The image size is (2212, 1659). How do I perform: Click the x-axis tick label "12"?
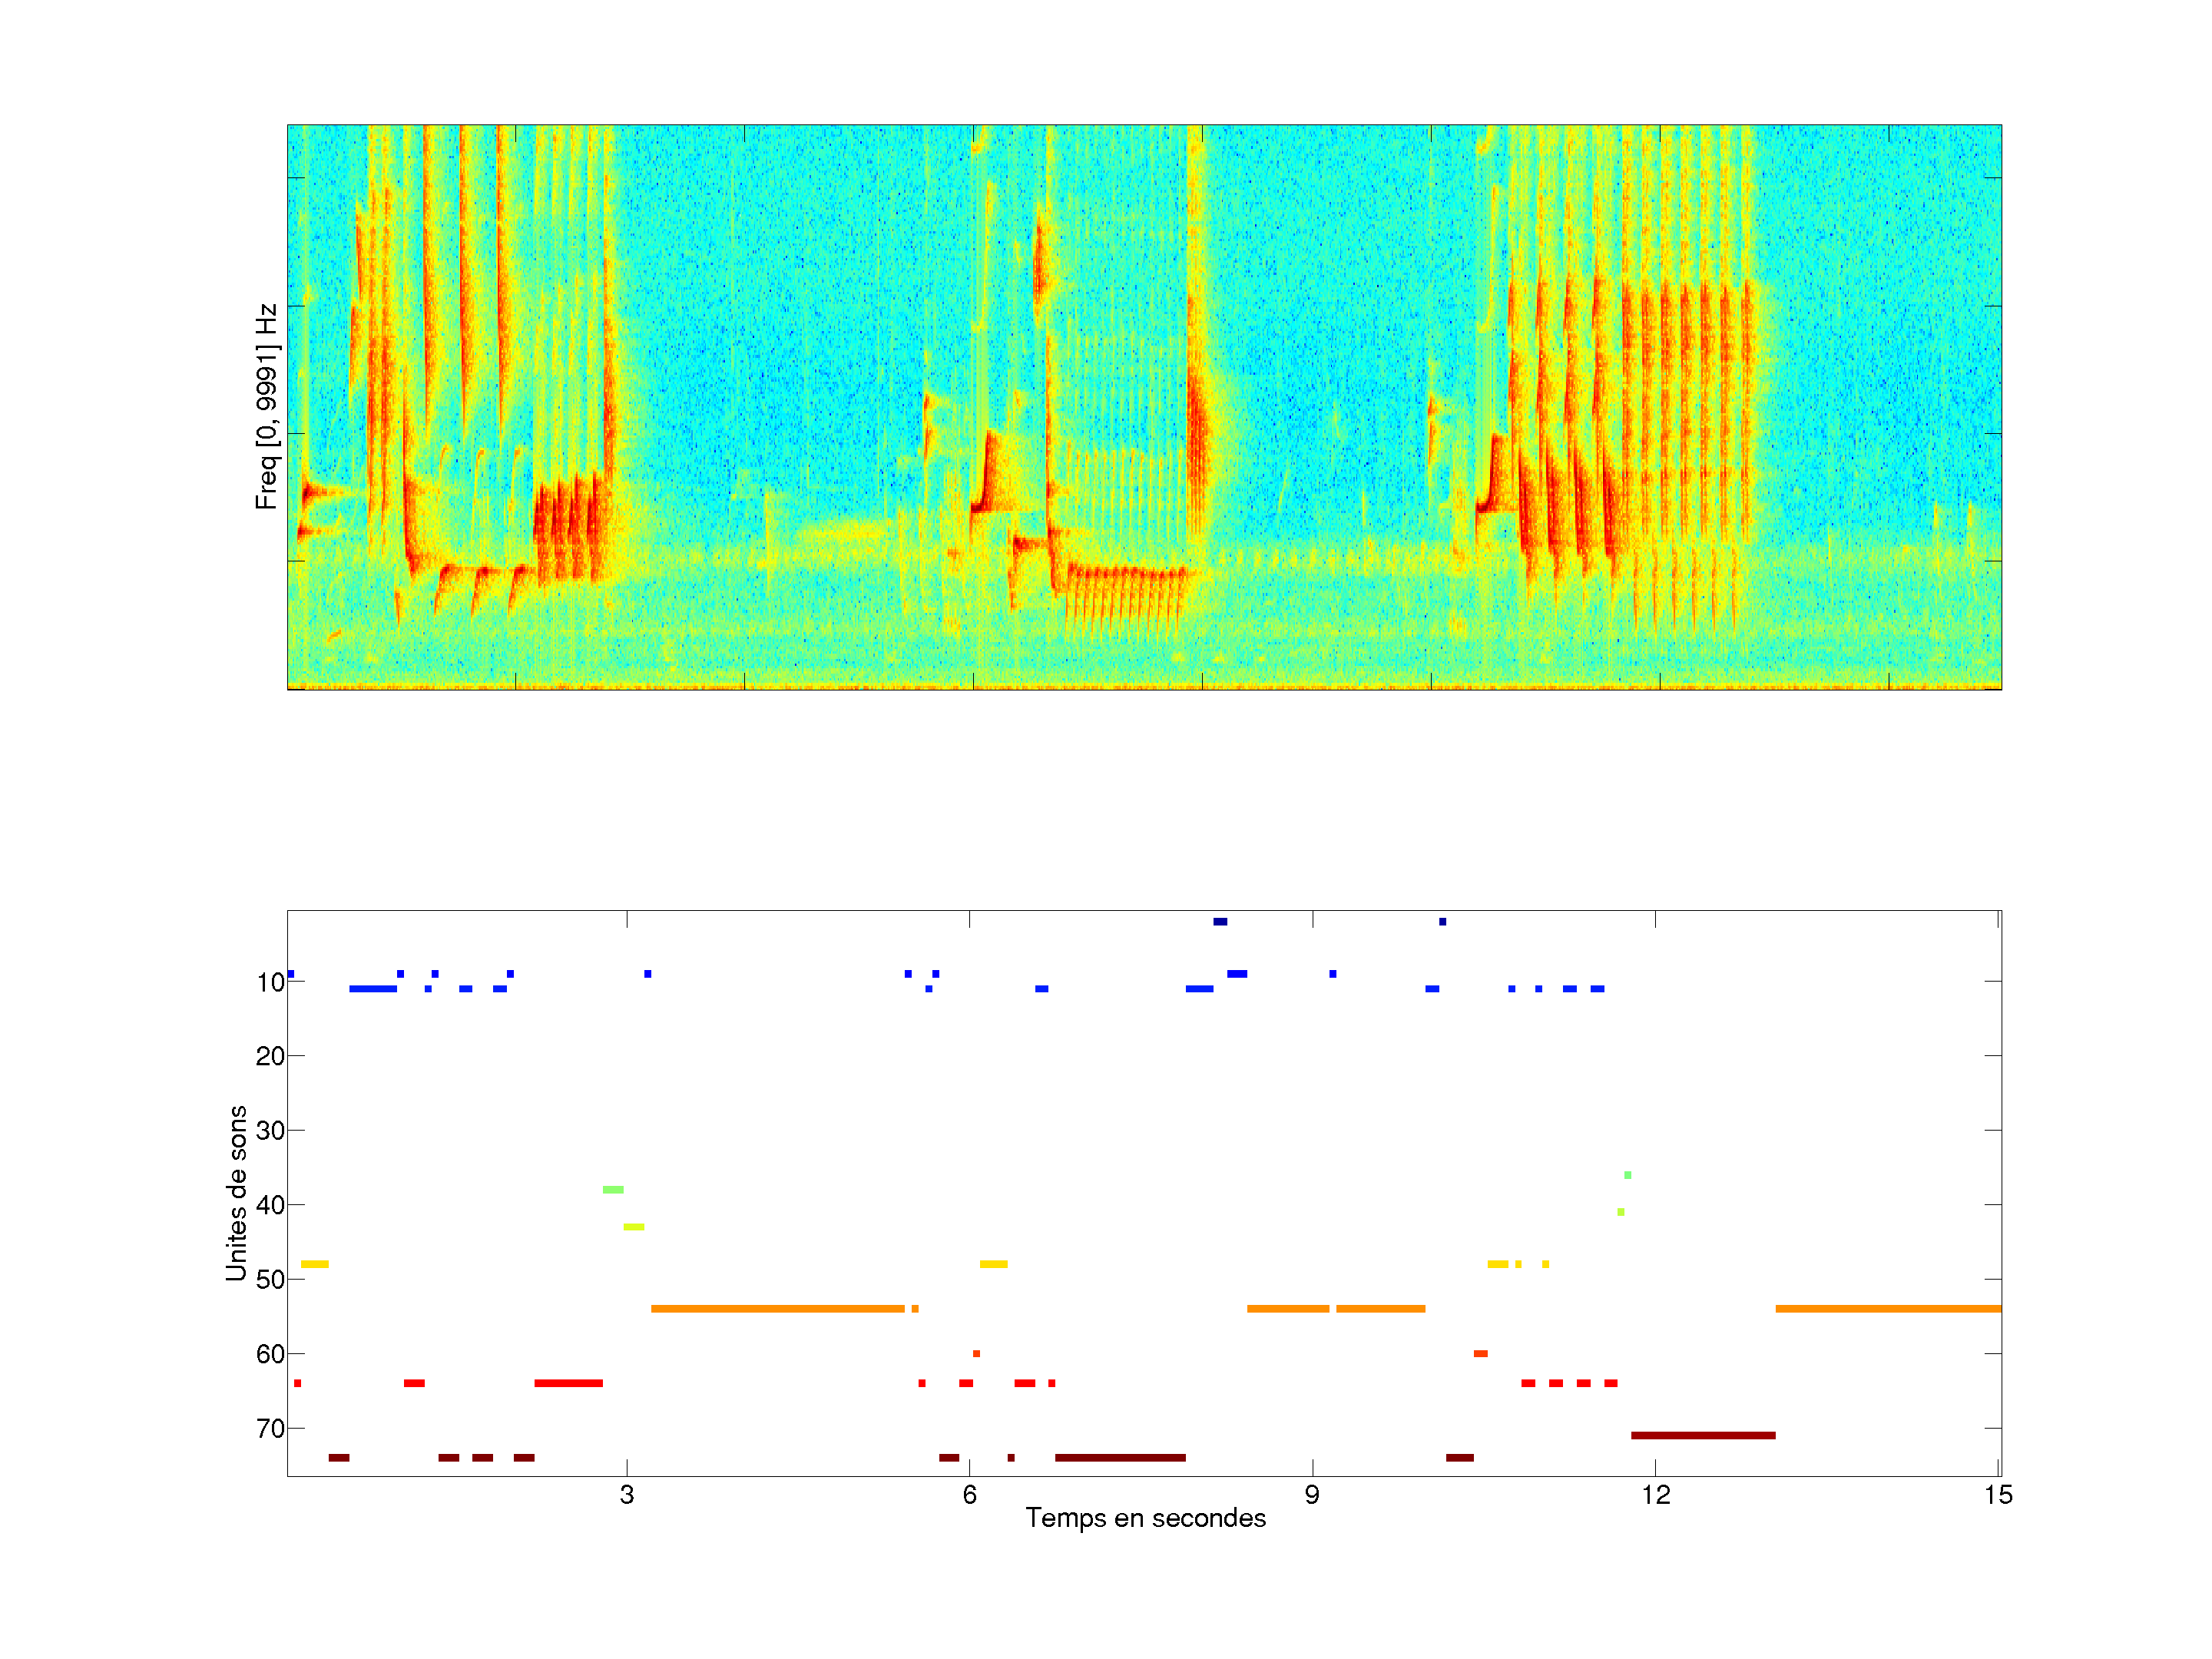tap(1655, 1495)
